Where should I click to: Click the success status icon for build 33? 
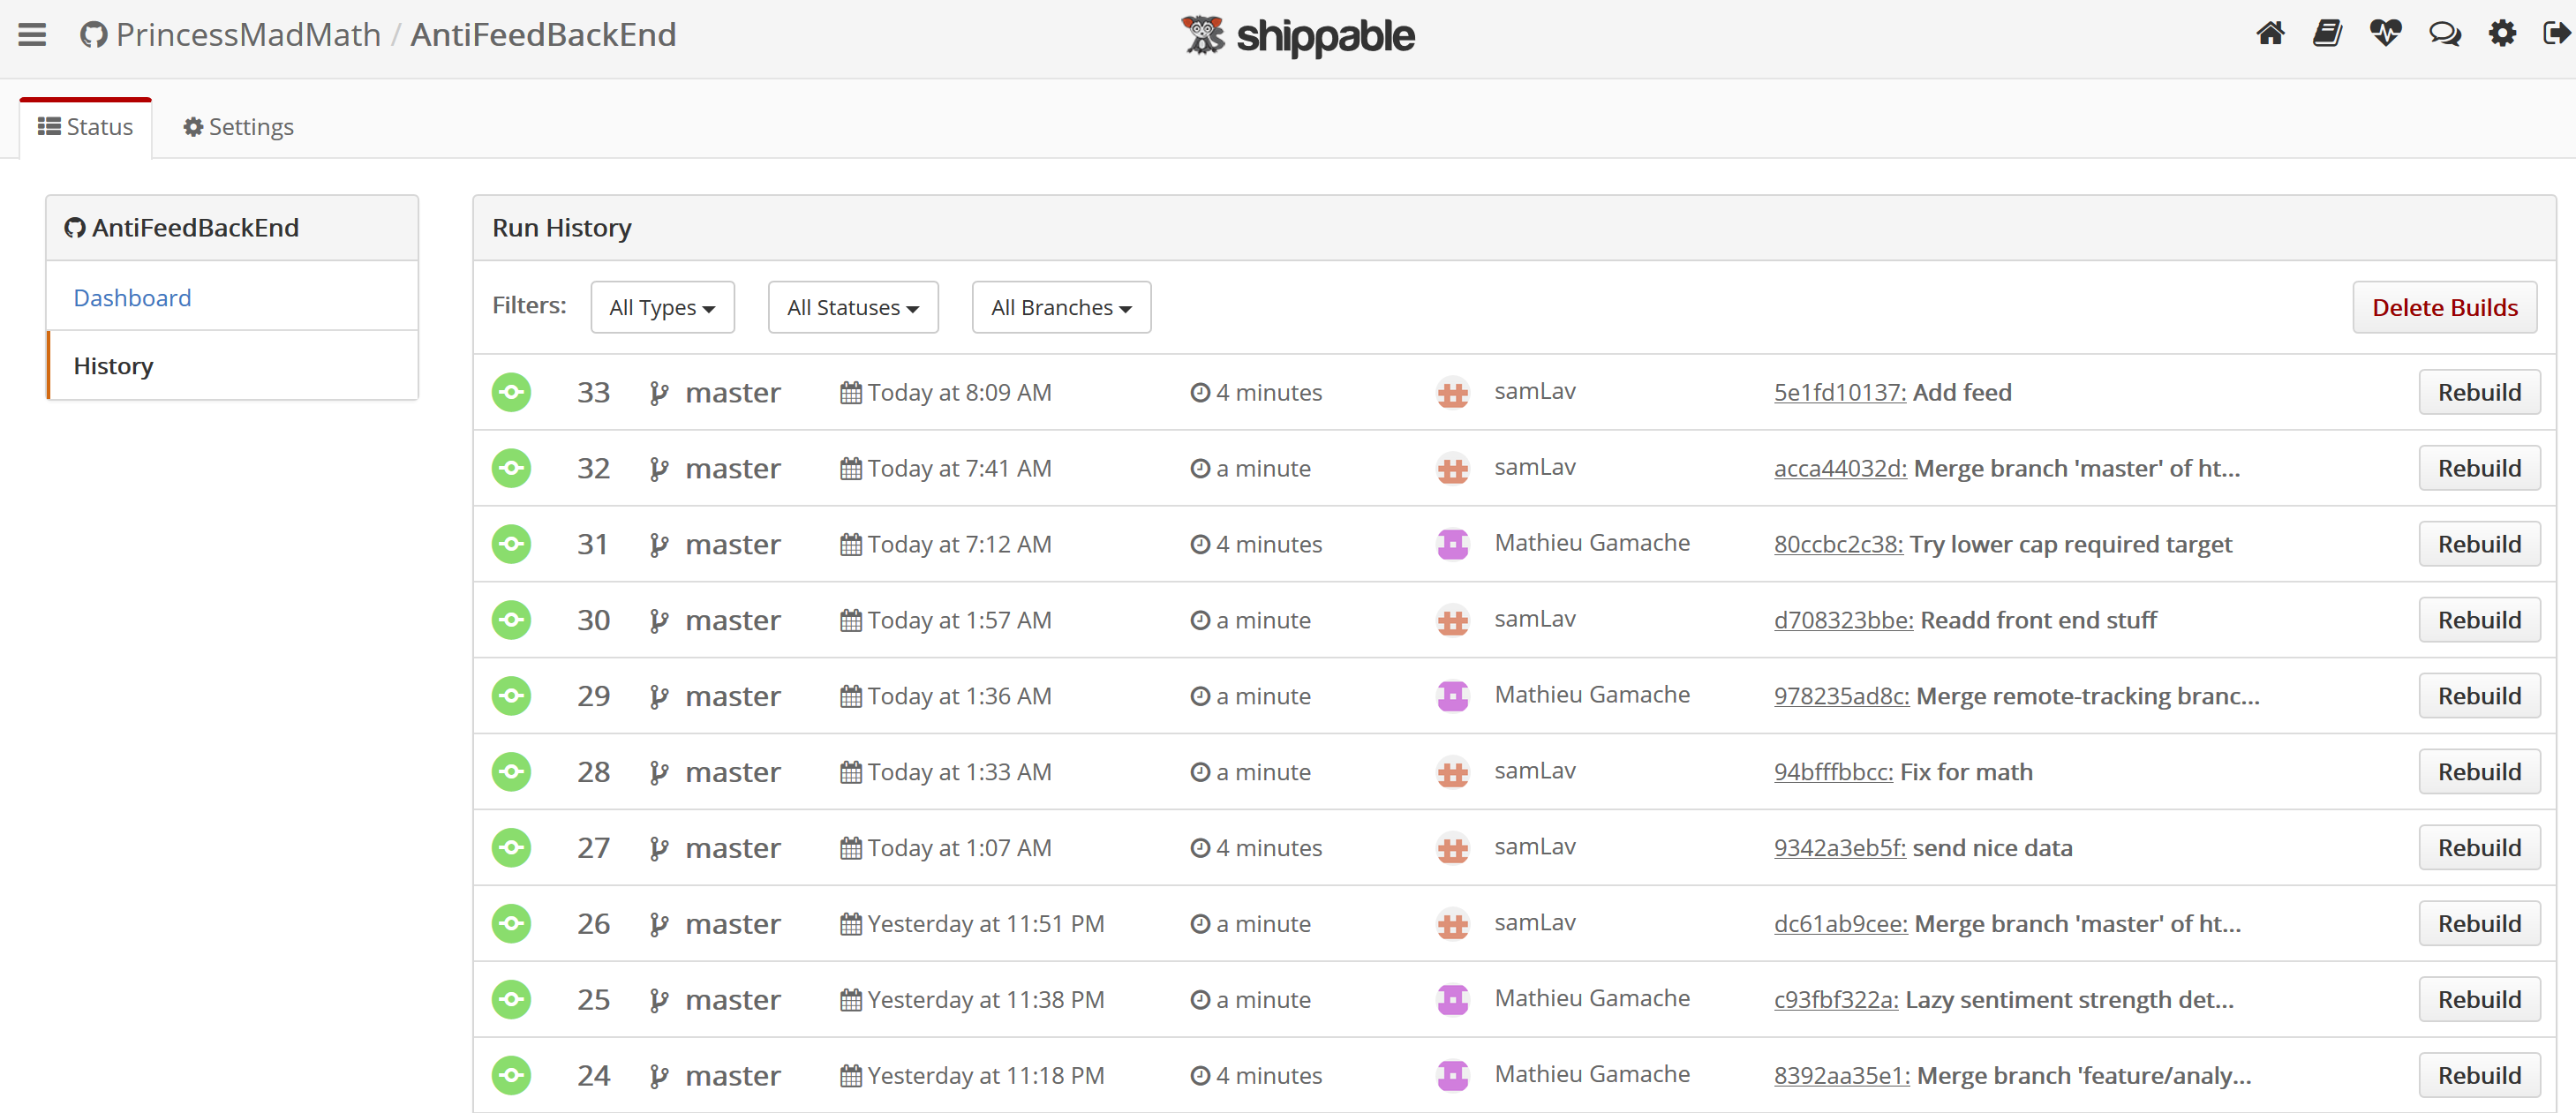click(511, 392)
